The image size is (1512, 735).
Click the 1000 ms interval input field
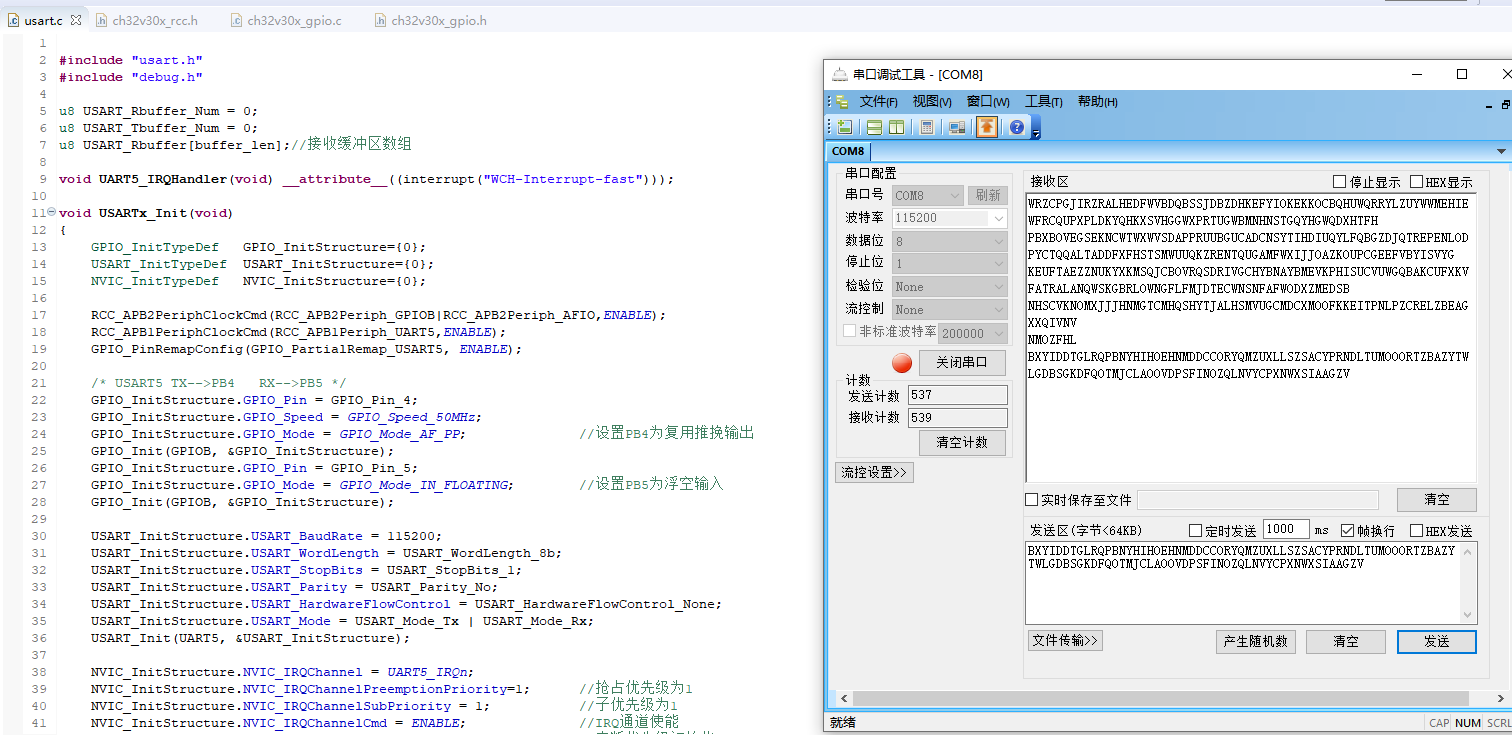click(1286, 529)
